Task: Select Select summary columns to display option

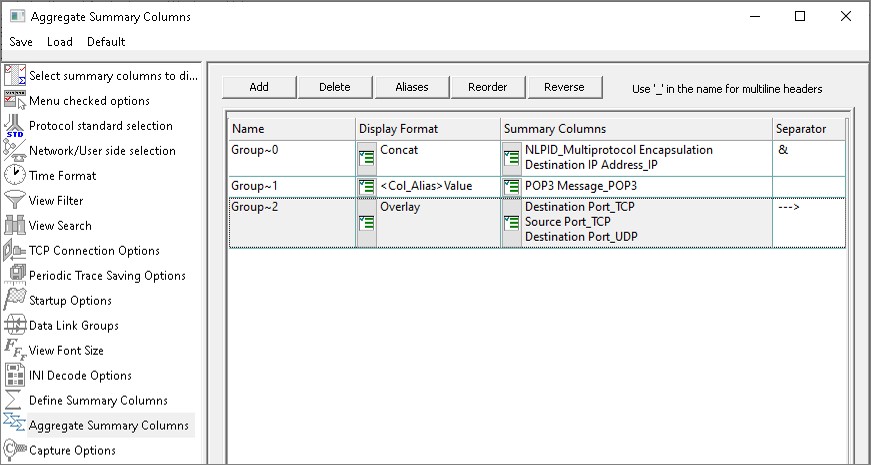Action: [113, 76]
